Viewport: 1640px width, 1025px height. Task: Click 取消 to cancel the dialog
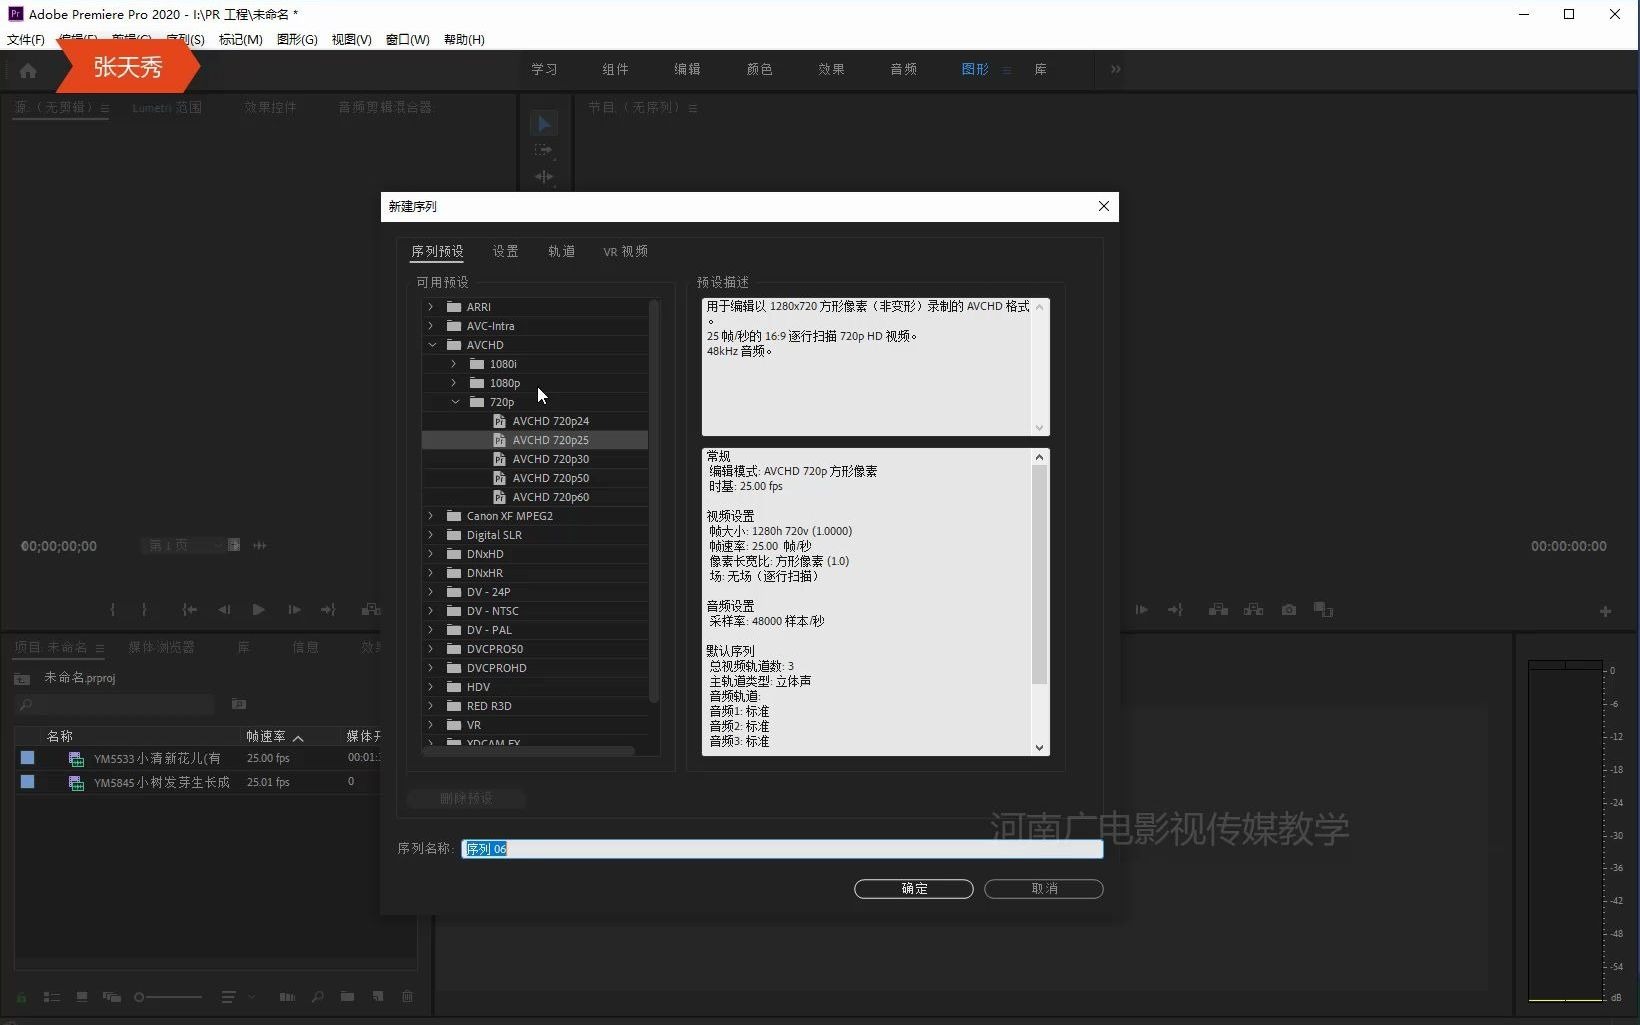(x=1044, y=889)
